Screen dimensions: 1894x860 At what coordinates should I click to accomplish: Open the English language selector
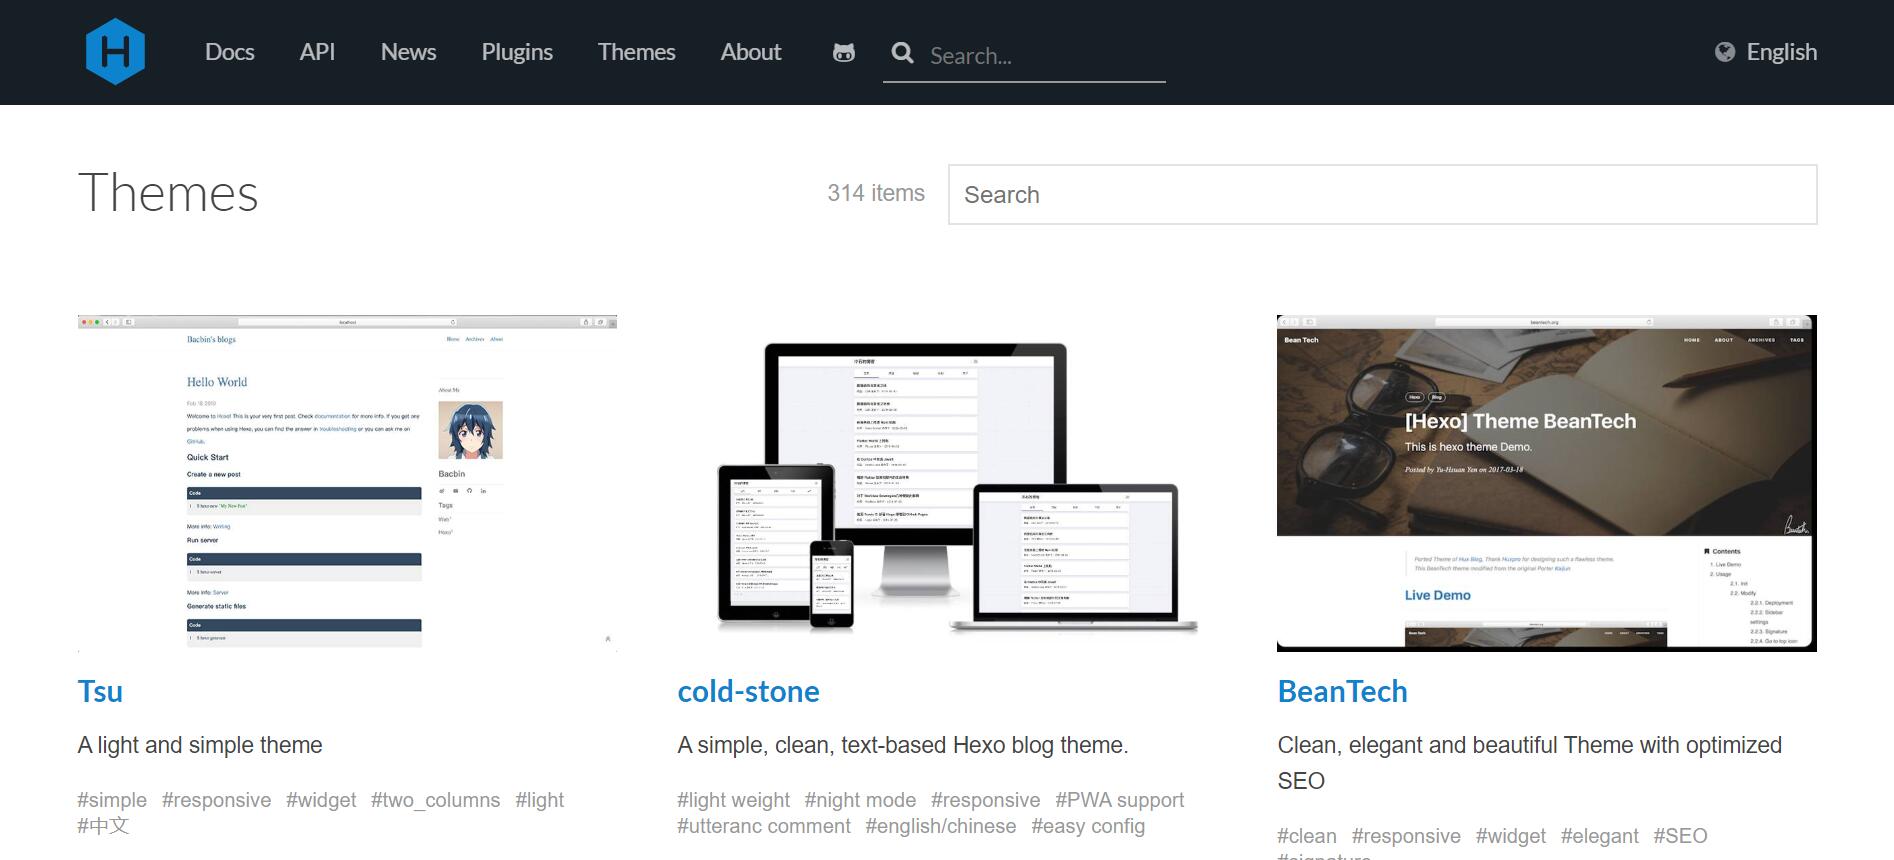pos(1766,52)
